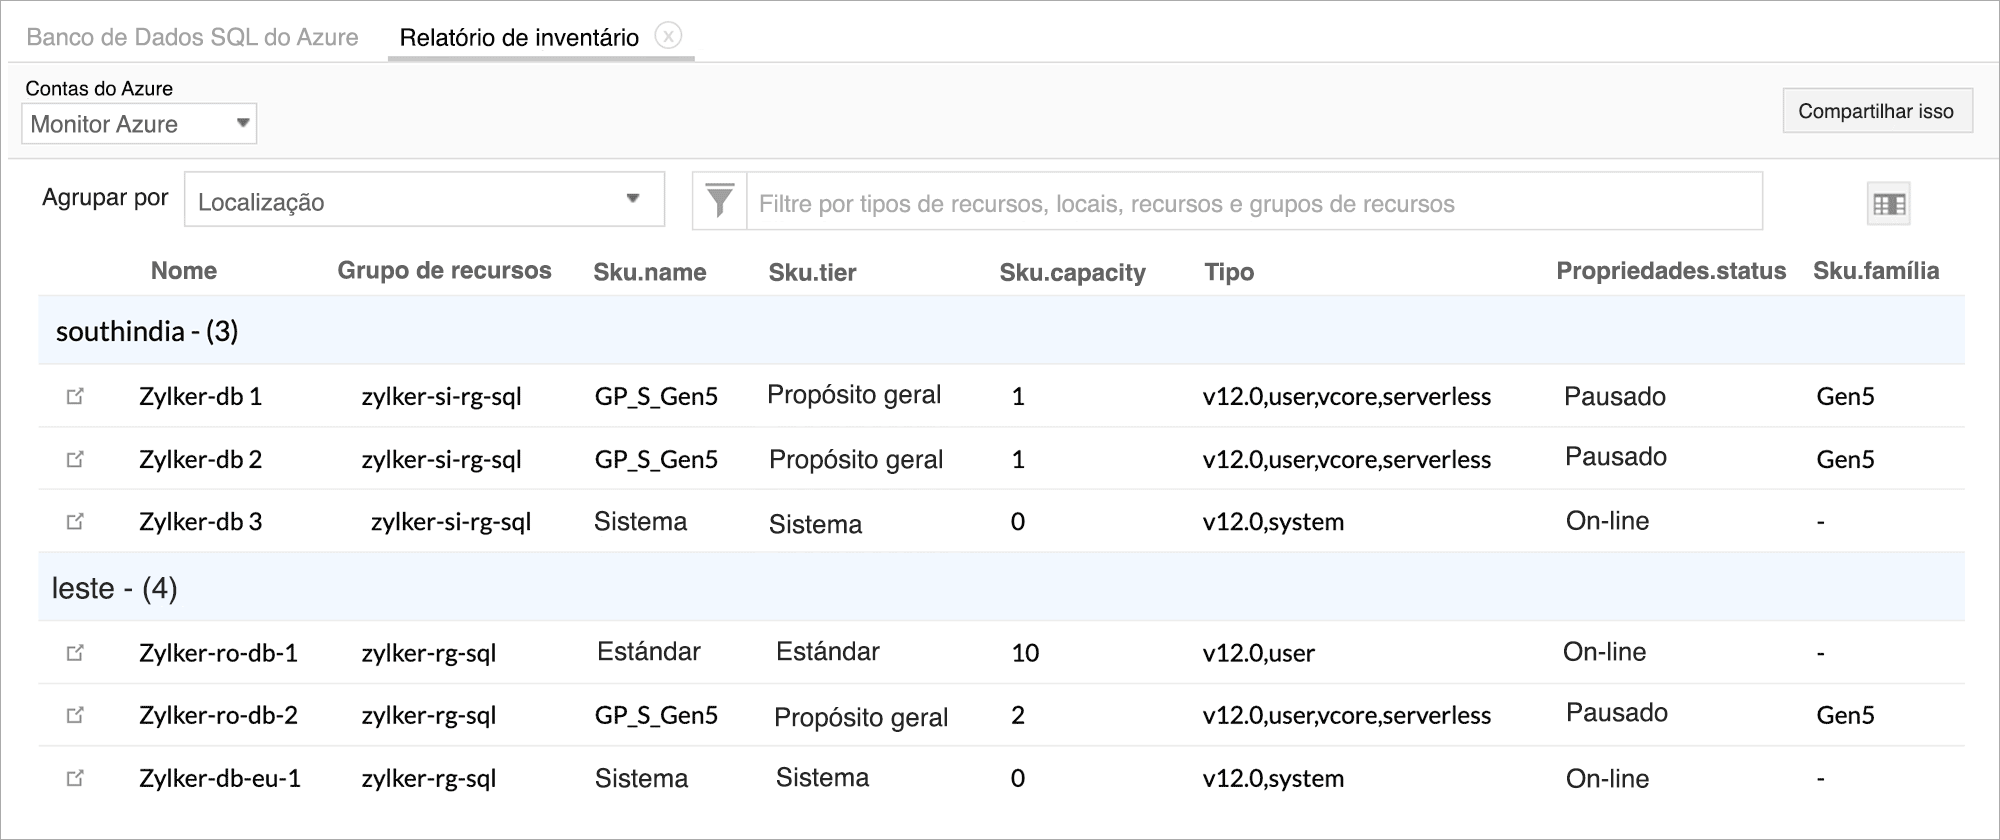Click the Compartilhar isso button
The width and height of the screenshot is (2000, 840).
tap(1876, 111)
